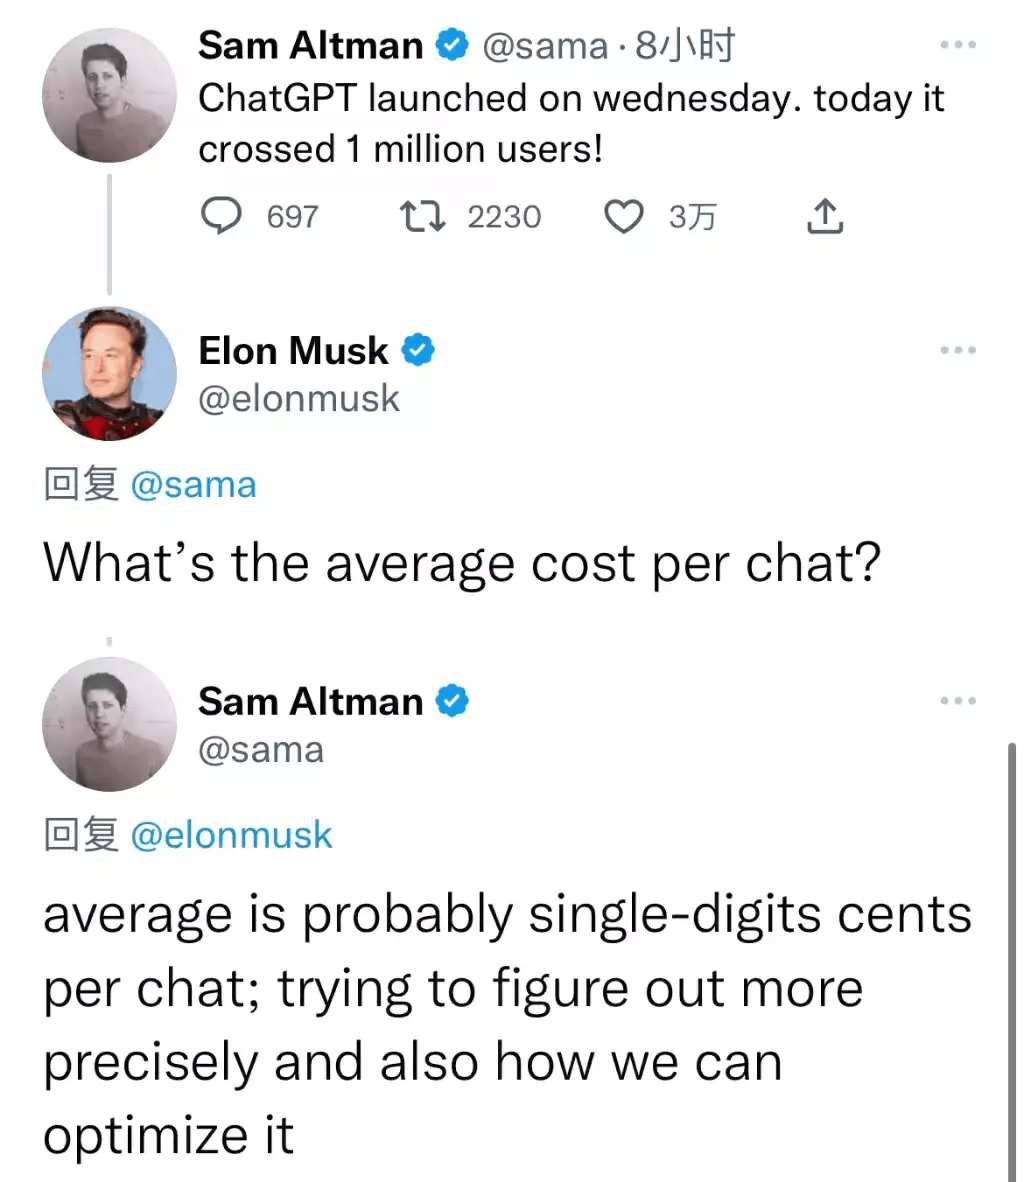Click the @sama mention in Elon's reply

point(194,485)
